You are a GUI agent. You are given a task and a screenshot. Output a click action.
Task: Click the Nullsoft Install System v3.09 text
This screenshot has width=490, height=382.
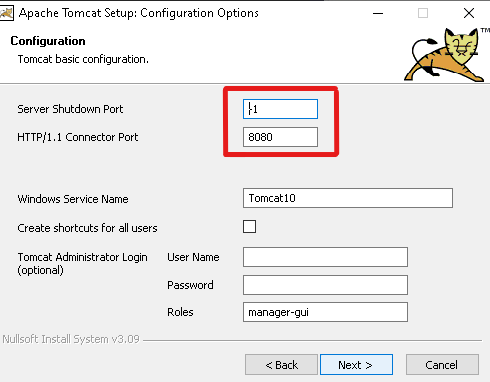[x=71, y=339]
